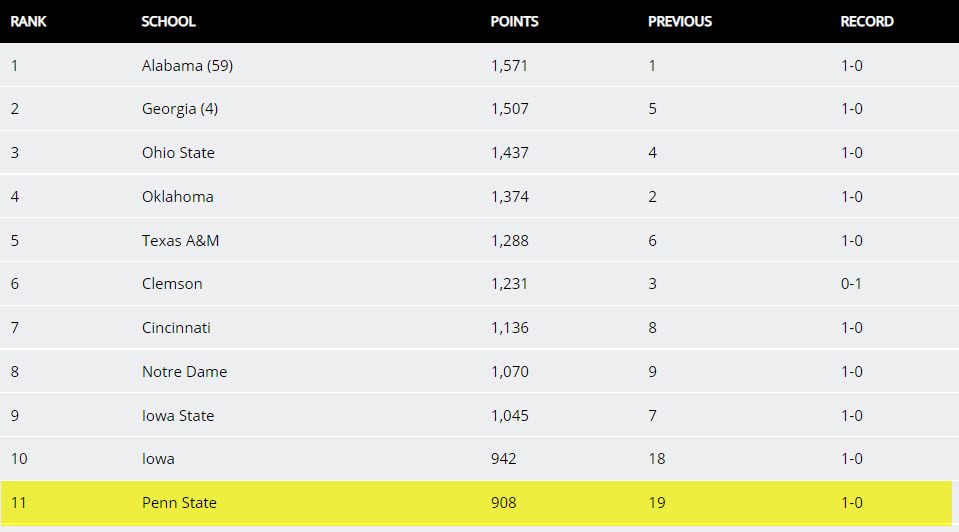Select Clemson's 0-1 record cell
The height and width of the screenshot is (532, 959).
coord(851,284)
